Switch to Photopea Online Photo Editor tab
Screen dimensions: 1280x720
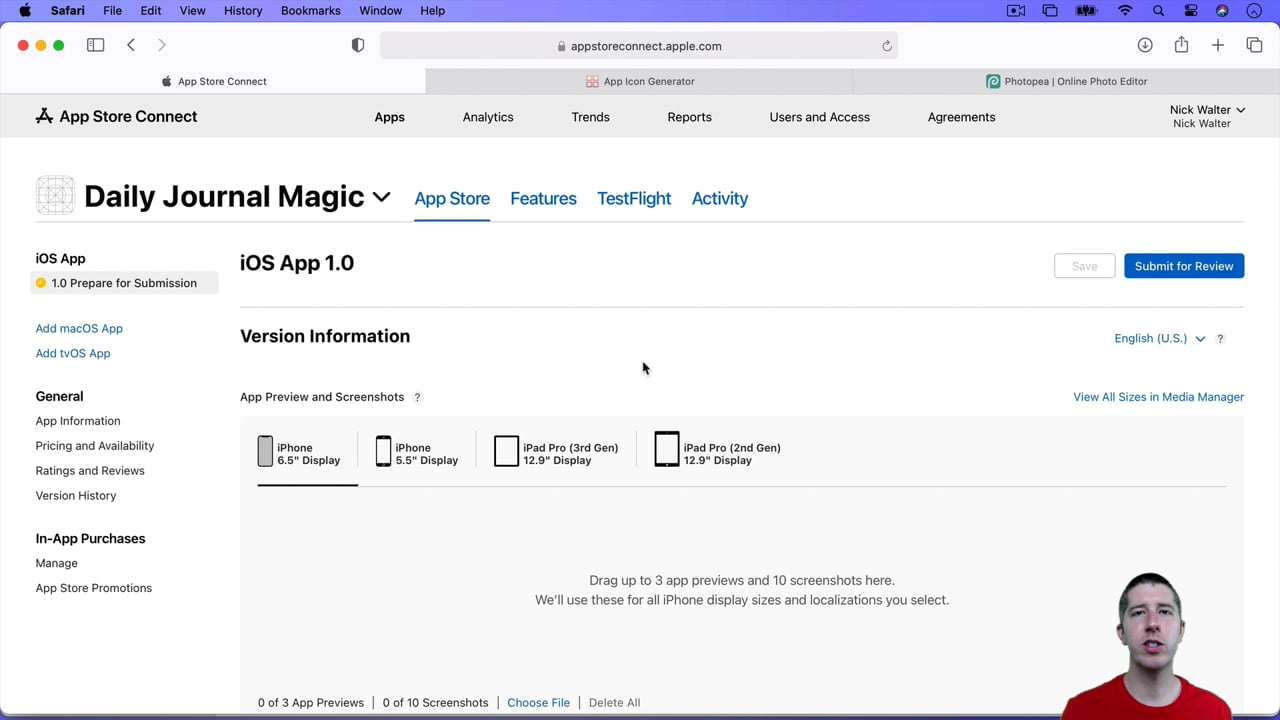1066,81
